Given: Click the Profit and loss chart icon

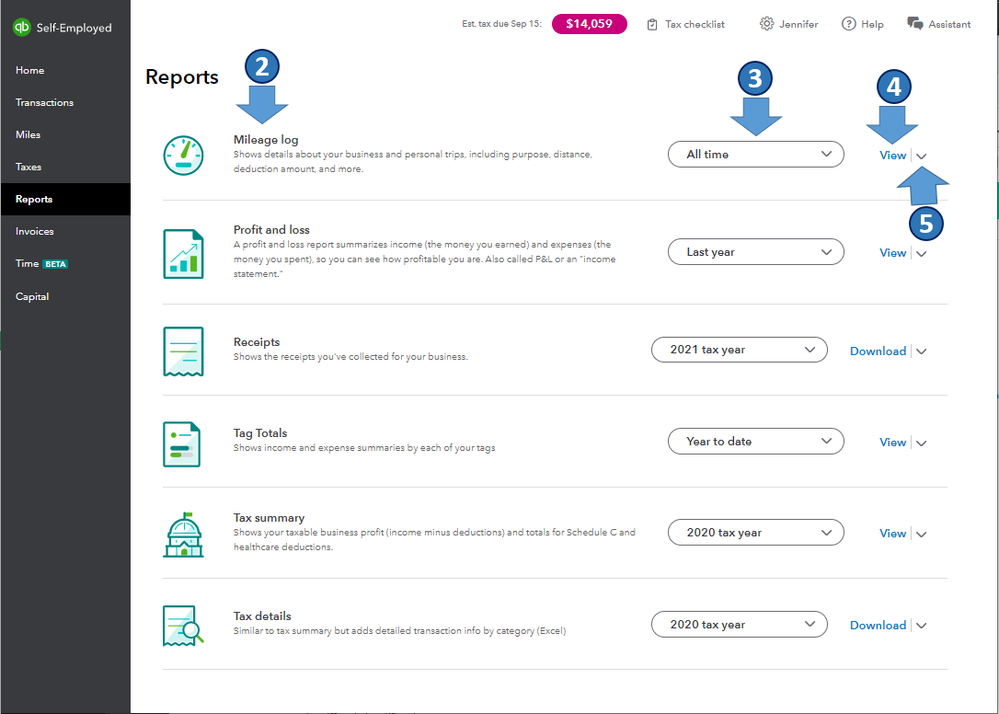Looking at the screenshot, I should tap(183, 254).
